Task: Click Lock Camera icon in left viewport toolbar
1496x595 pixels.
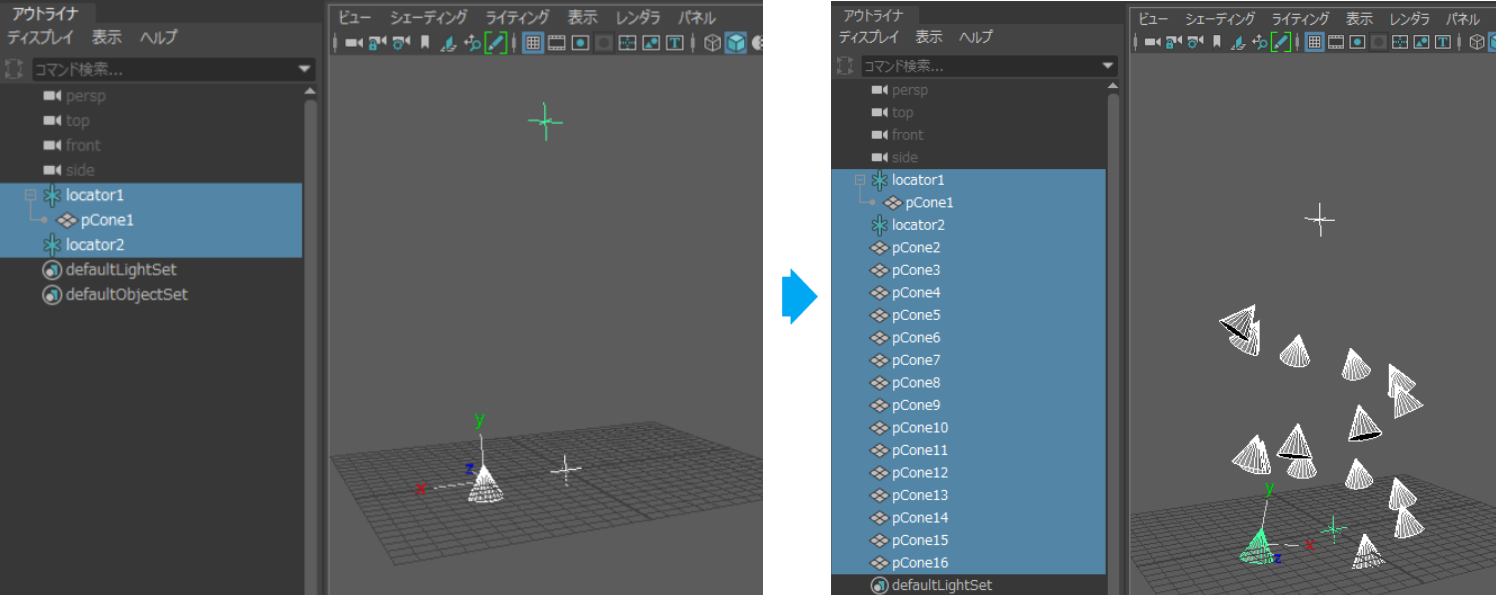Action: coord(377,43)
